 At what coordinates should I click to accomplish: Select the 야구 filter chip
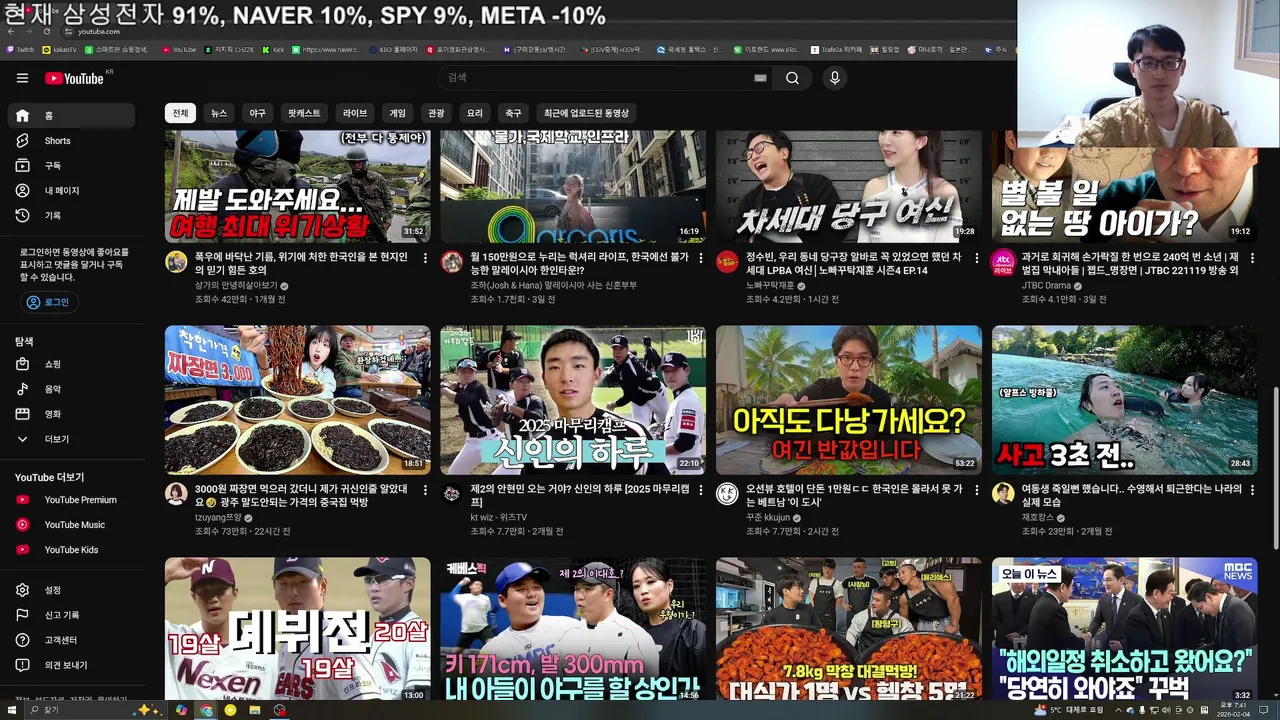(257, 113)
